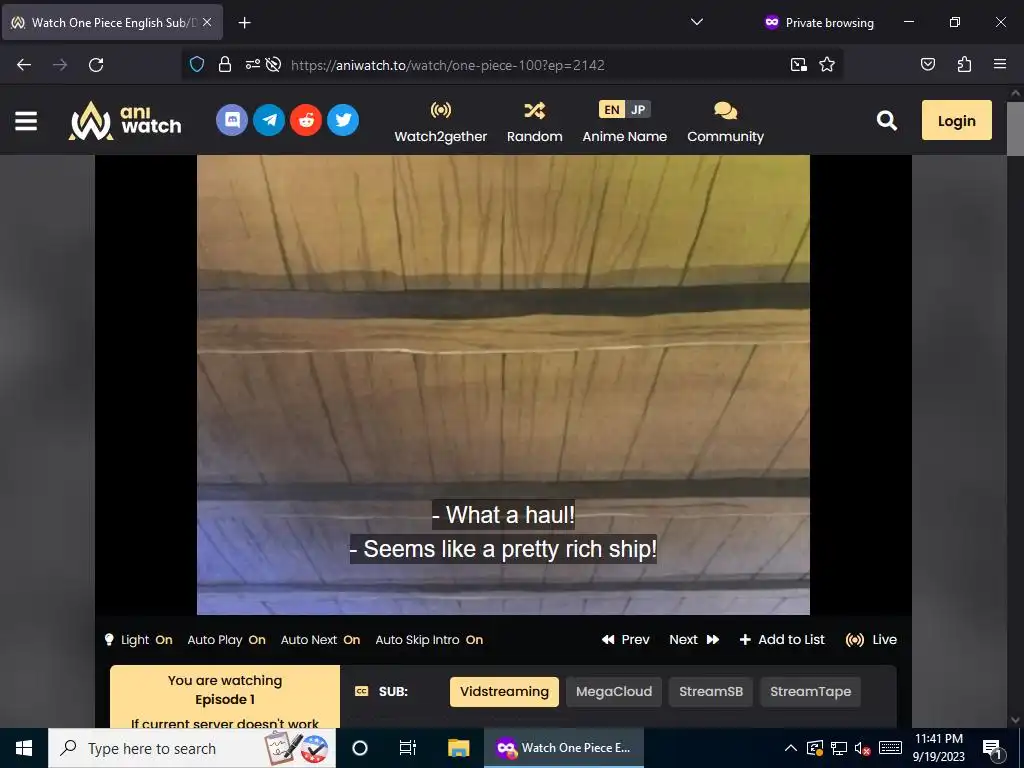Show hidden system tray icons
The width and height of the screenshot is (1024, 768).
pos(790,748)
